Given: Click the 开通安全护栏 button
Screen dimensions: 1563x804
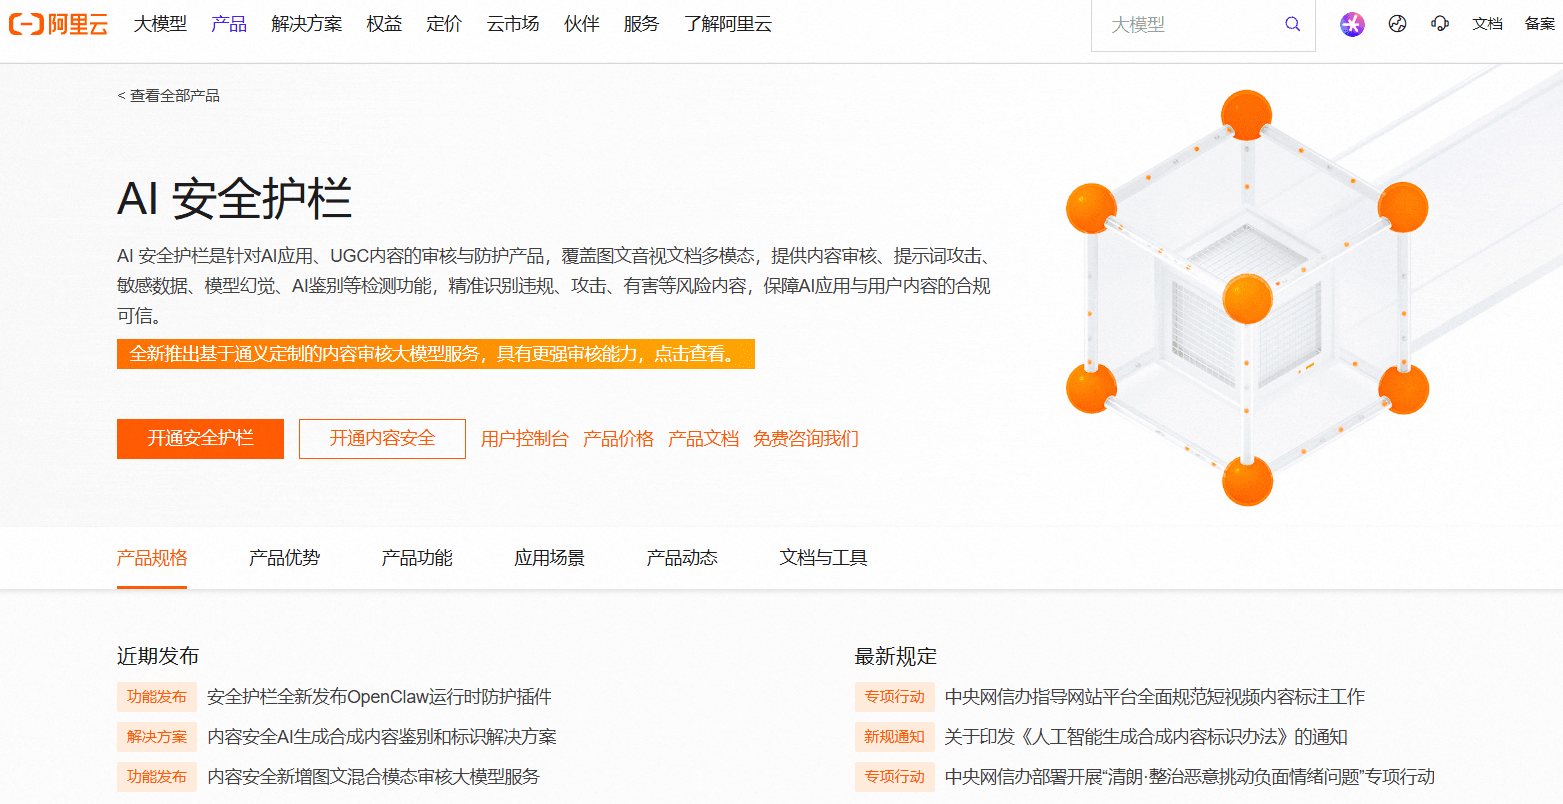Looking at the screenshot, I should tap(200, 439).
